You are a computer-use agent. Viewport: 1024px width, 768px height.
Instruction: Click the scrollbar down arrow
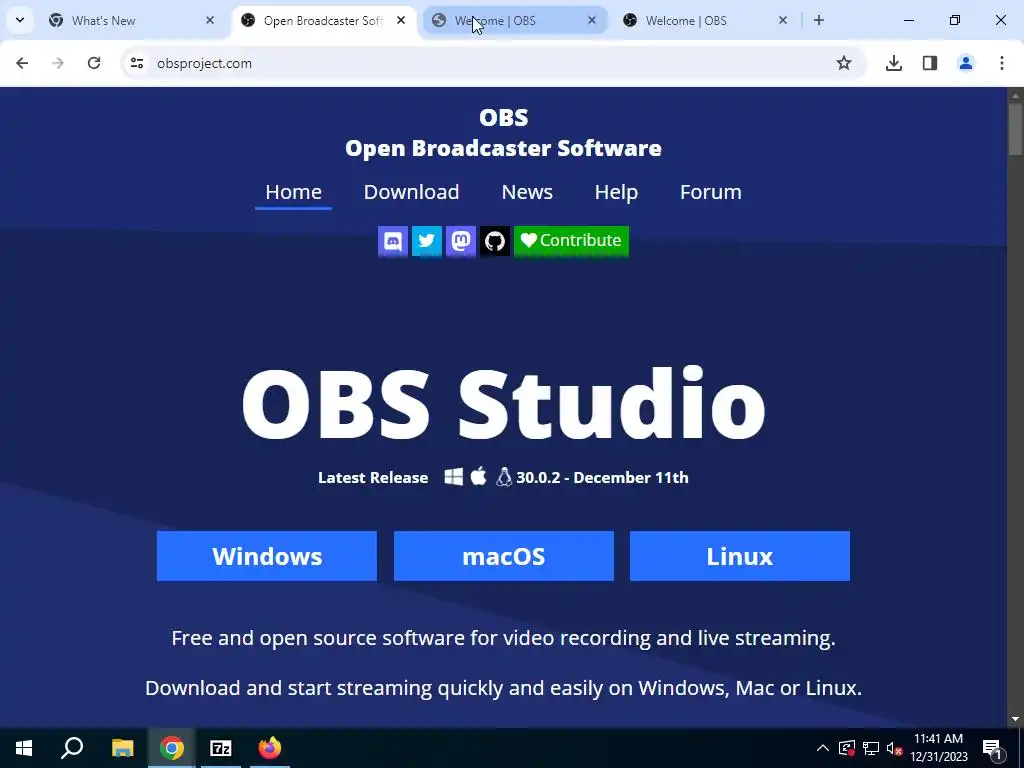pos(1015,719)
